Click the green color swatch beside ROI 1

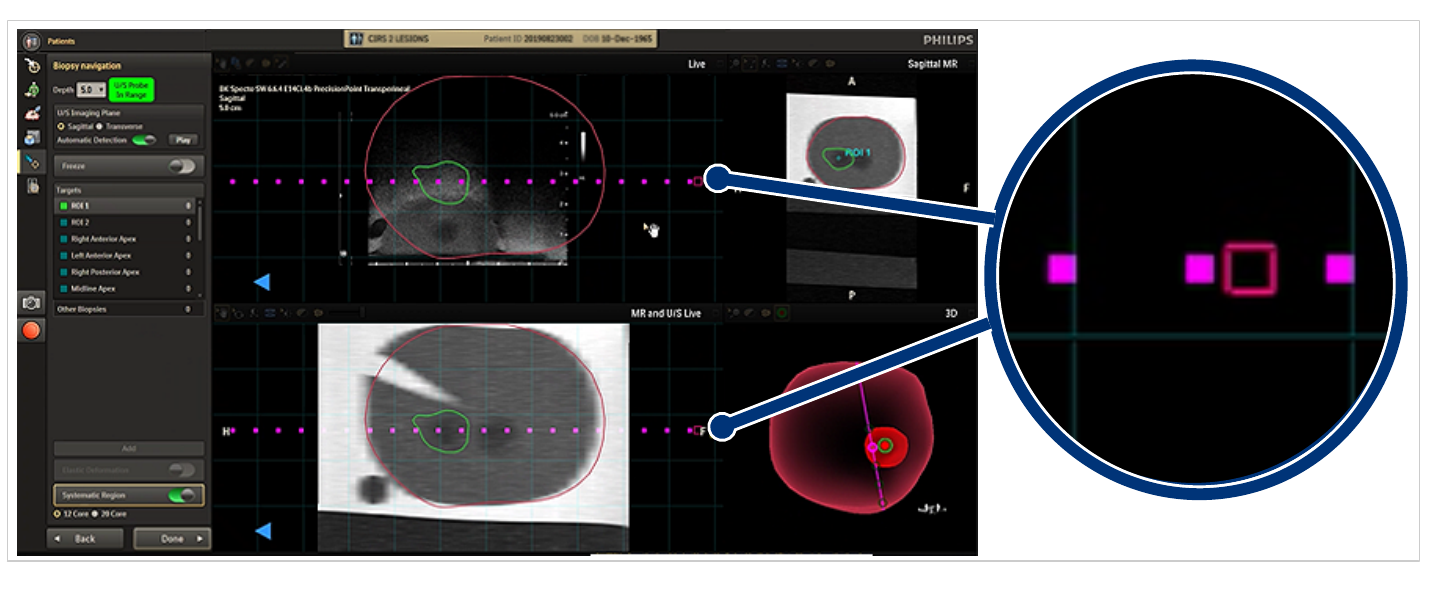(x=64, y=206)
